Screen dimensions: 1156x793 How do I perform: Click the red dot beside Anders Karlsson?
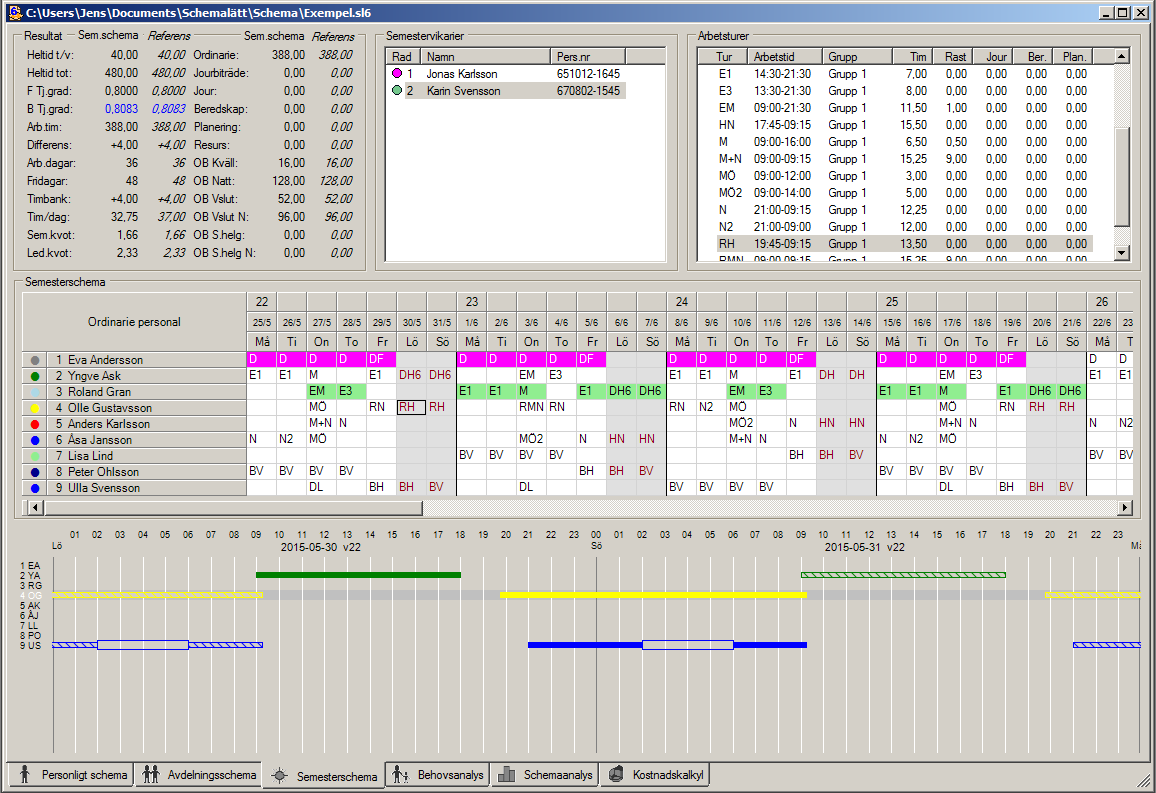[x=35, y=425]
